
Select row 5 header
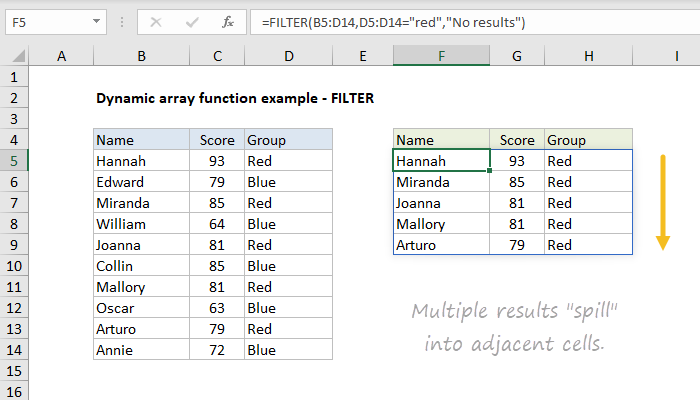click(16, 160)
